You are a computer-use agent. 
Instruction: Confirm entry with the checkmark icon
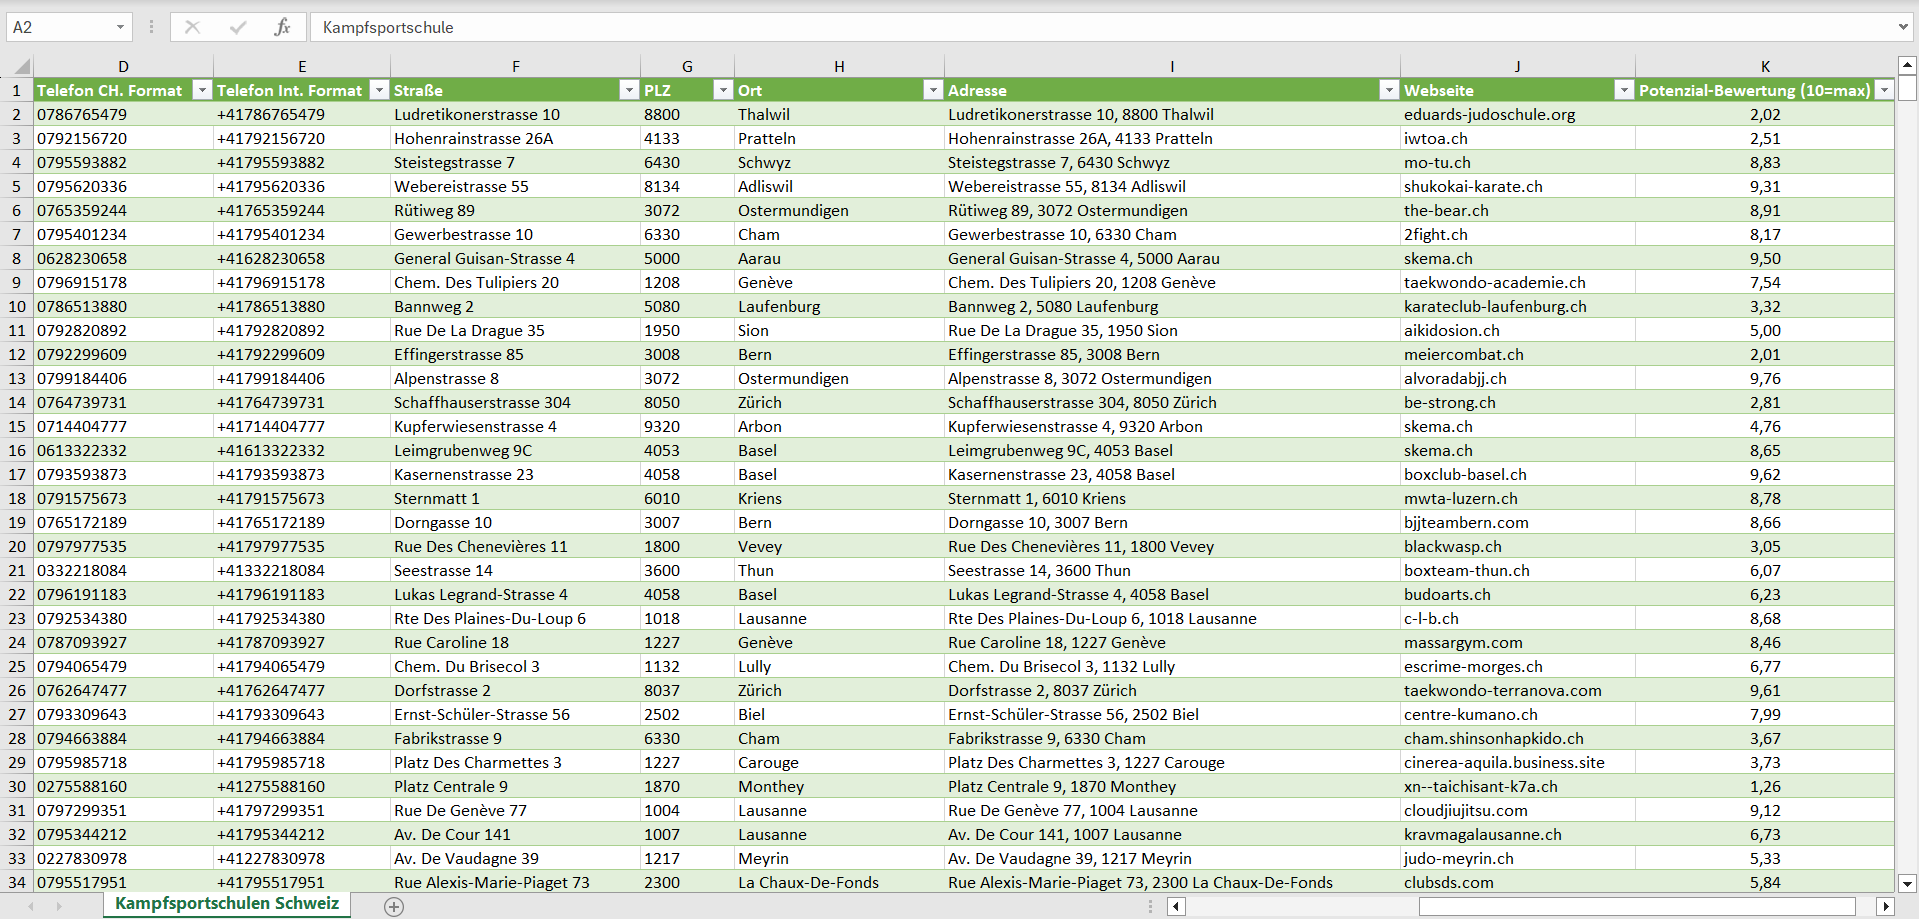pos(237,27)
